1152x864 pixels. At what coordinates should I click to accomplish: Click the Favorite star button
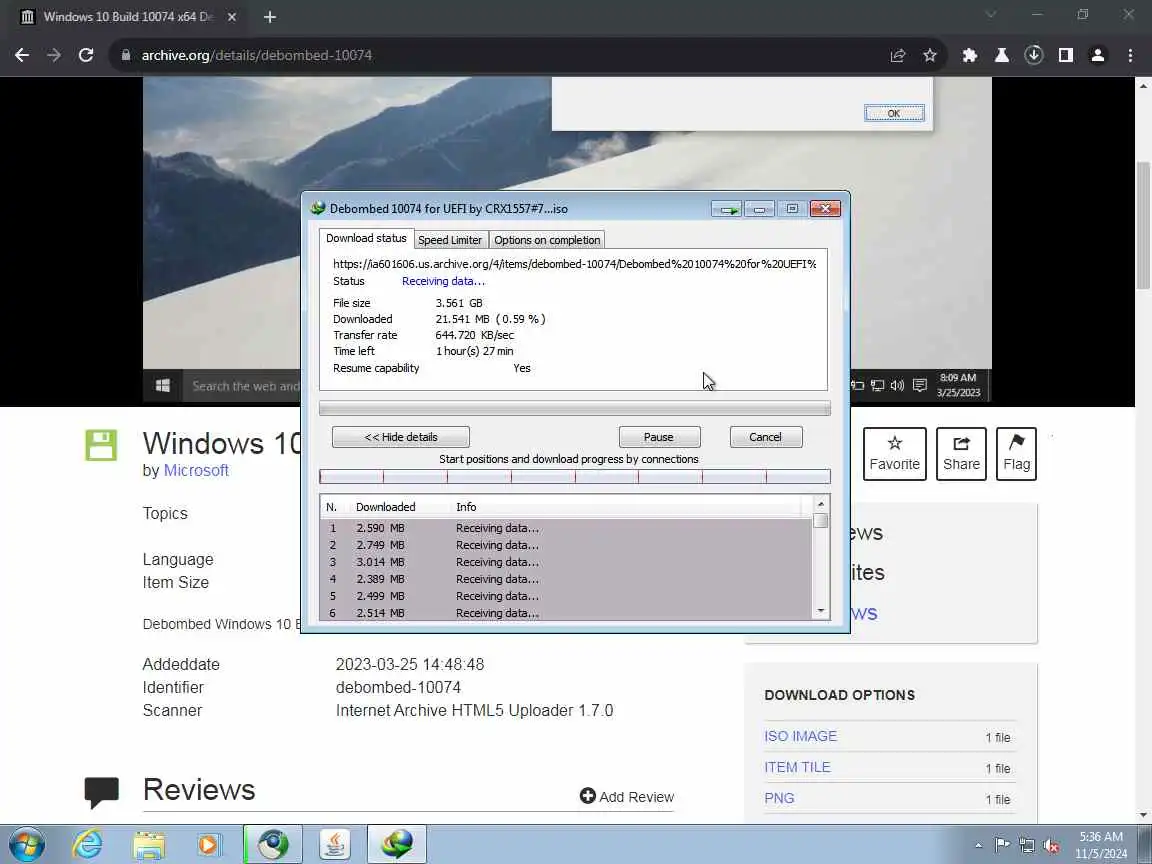pyautogui.click(x=894, y=453)
